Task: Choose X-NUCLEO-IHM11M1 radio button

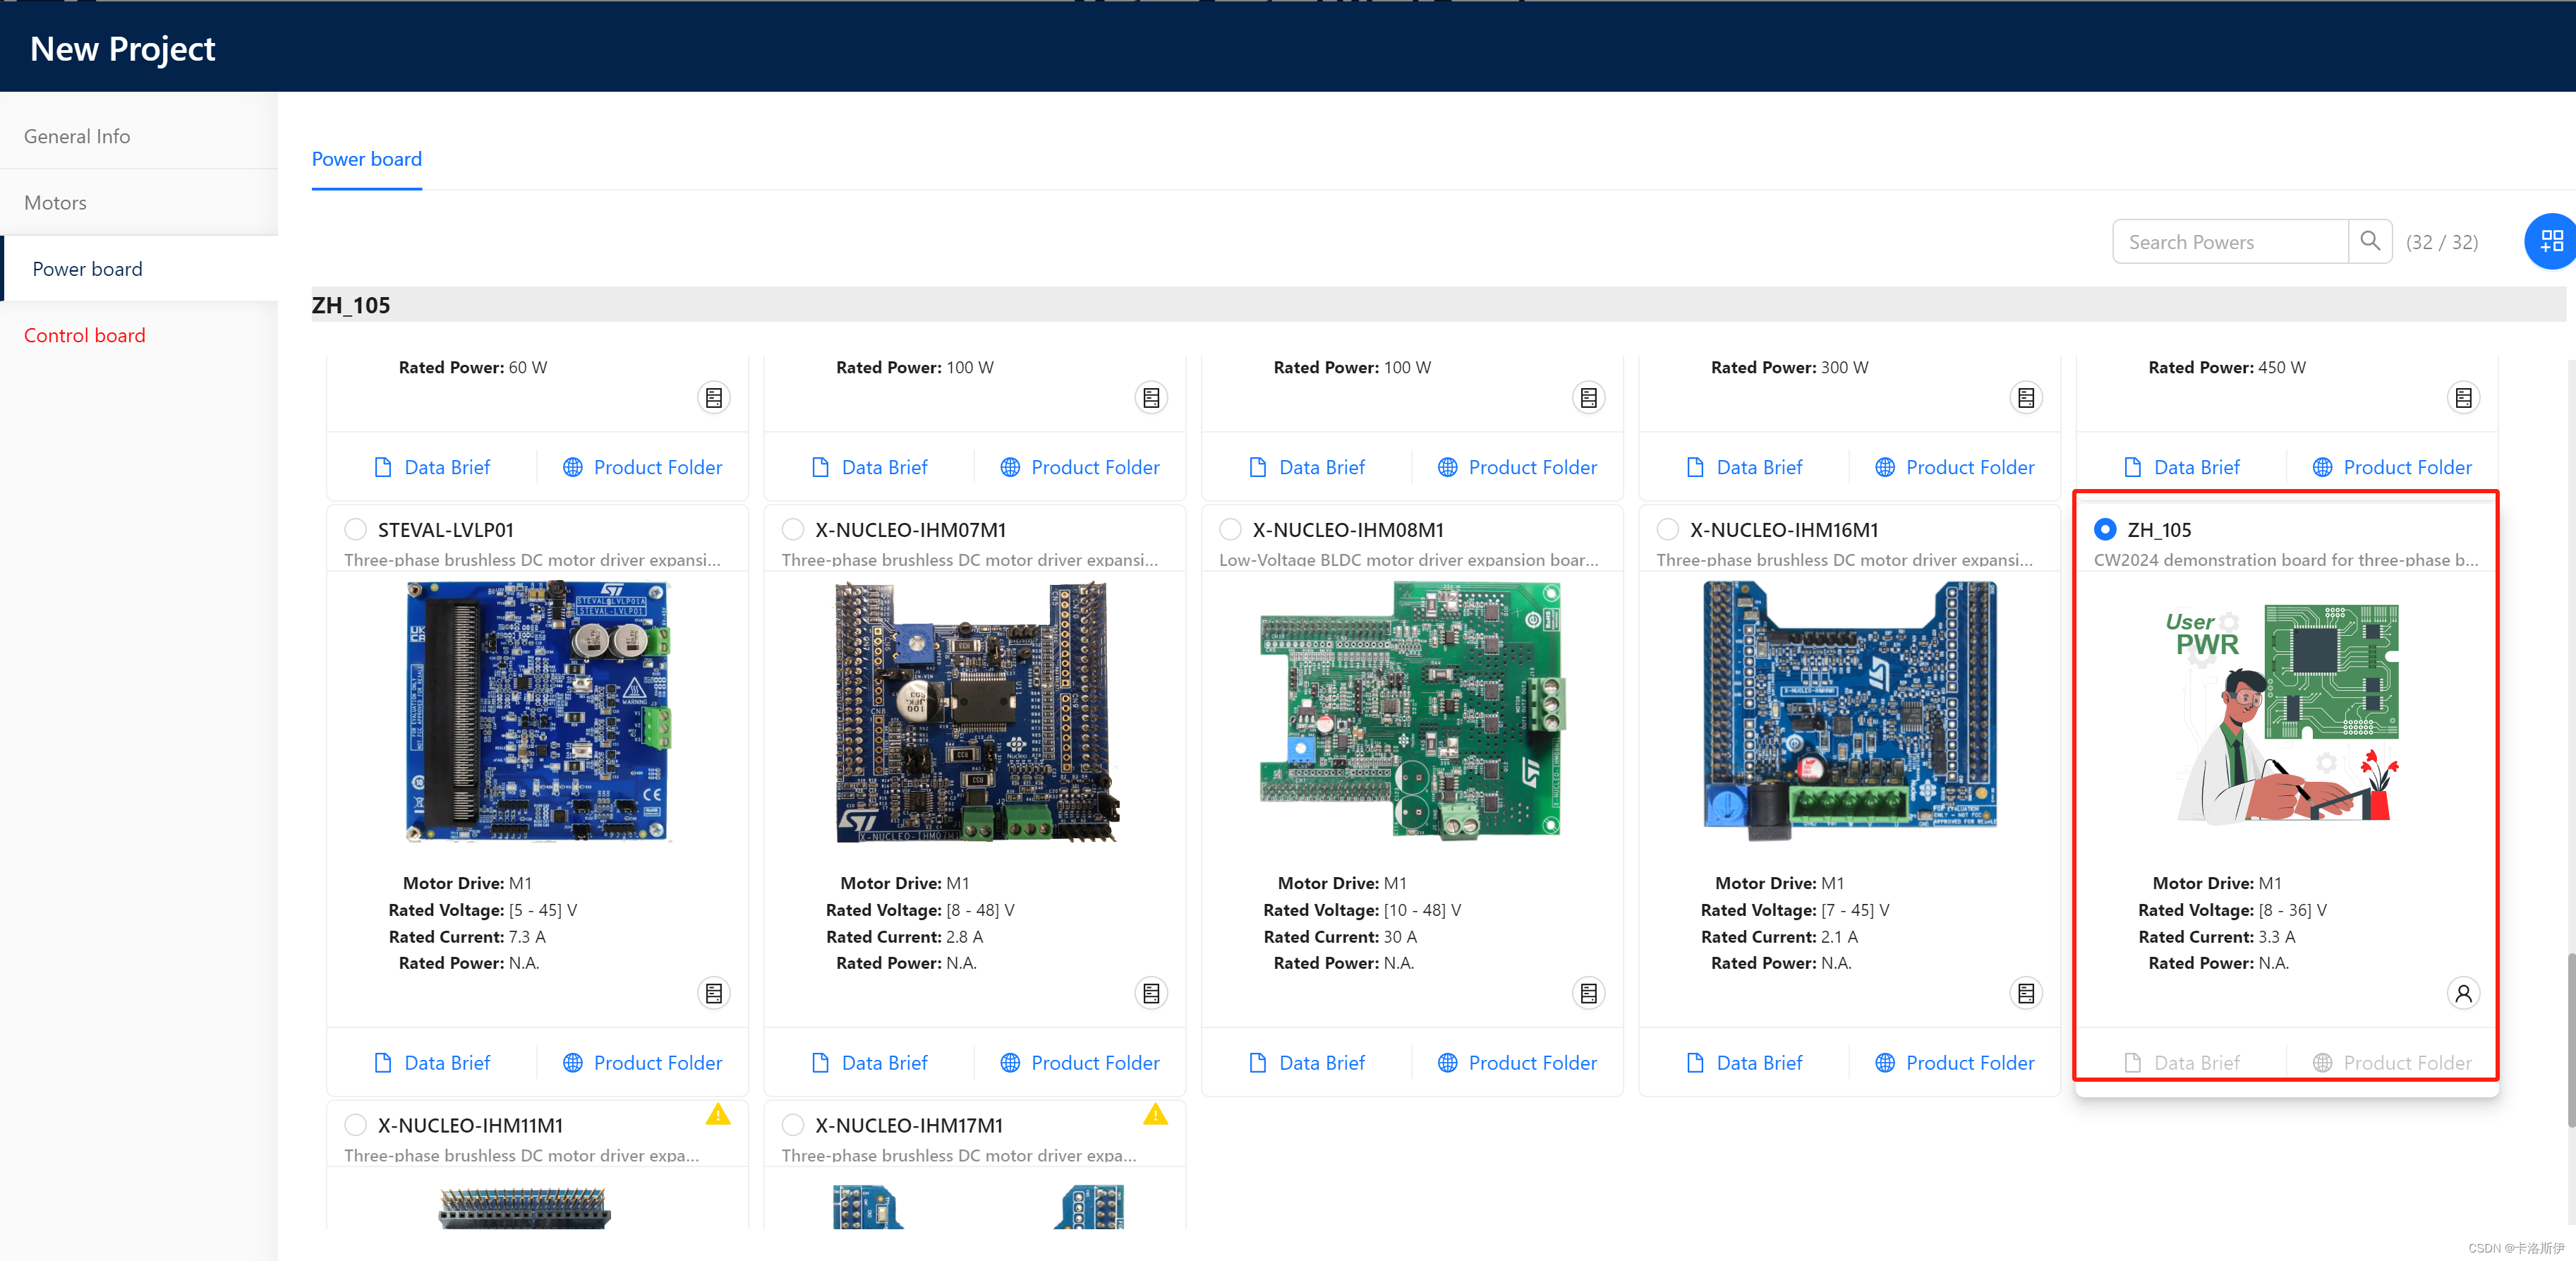Action: (355, 1125)
